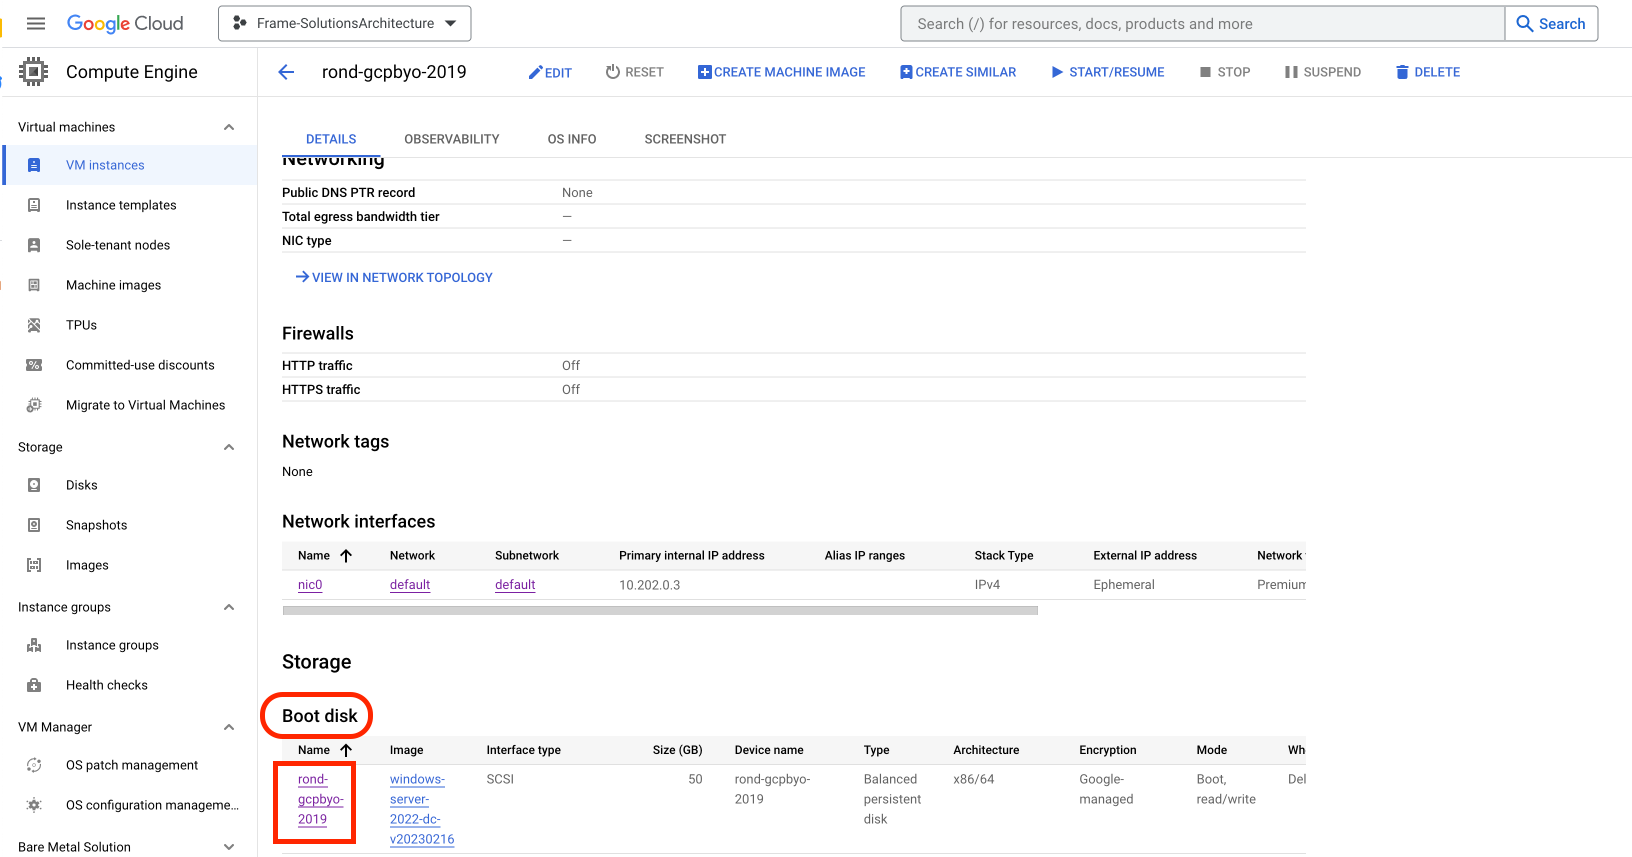Switch to the OS INFO tab
The width and height of the screenshot is (1632, 857).
[x=572, y=139]
